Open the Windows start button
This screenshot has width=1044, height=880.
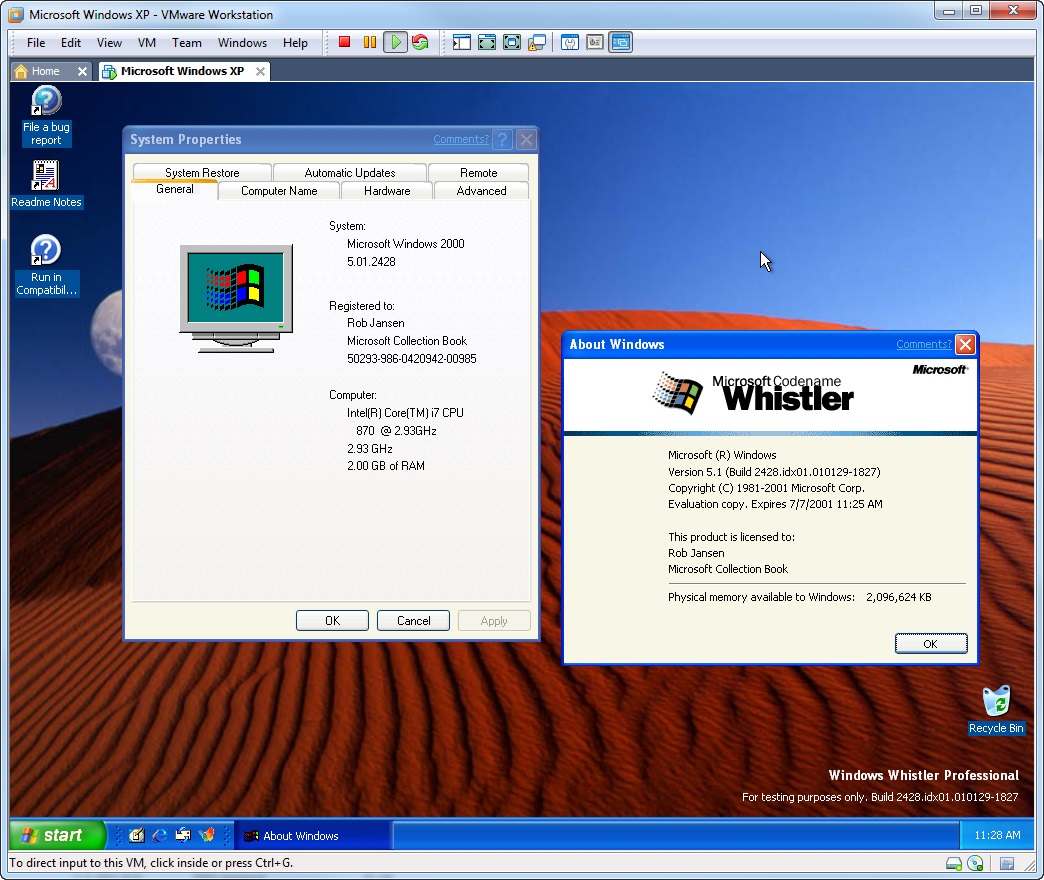[x=58, y=835]
